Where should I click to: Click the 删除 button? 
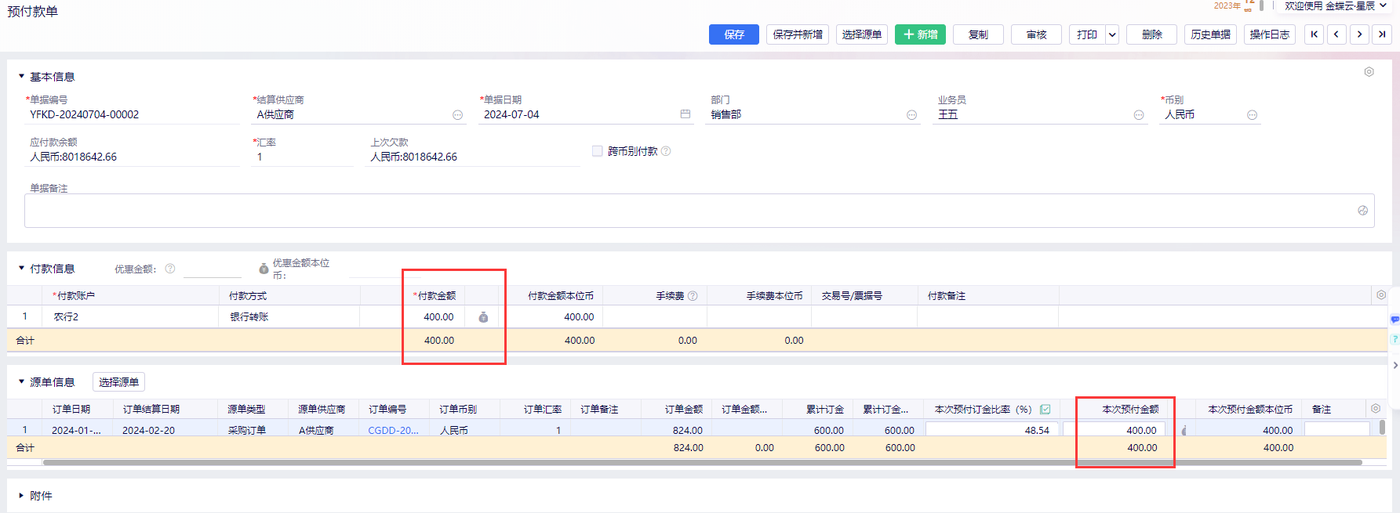pos(1151,34)
